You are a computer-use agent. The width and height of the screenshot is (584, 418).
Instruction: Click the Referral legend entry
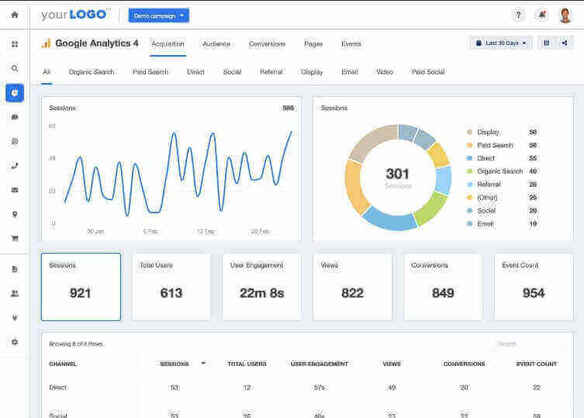502,184
